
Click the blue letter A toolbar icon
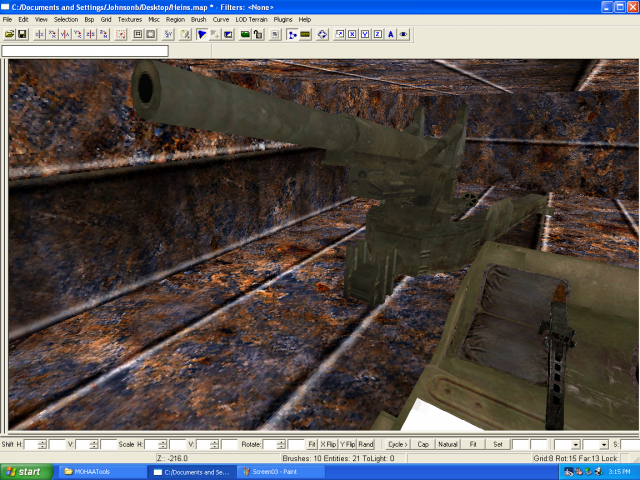pos(391,34)
